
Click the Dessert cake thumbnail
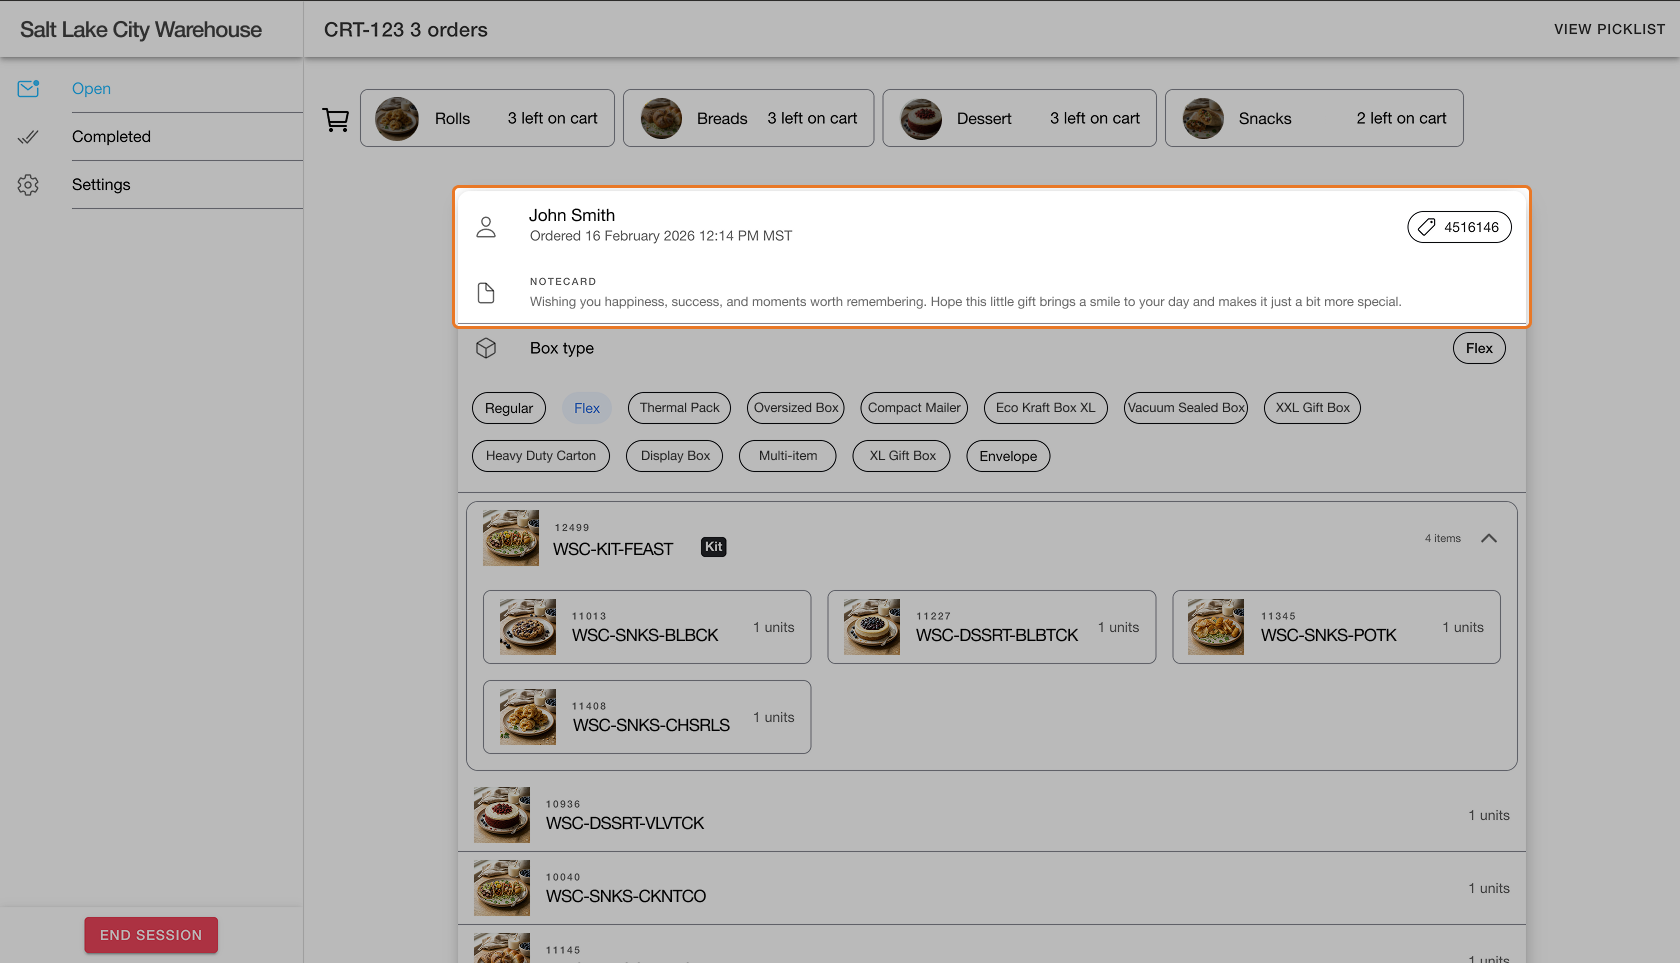pos(921,119)
